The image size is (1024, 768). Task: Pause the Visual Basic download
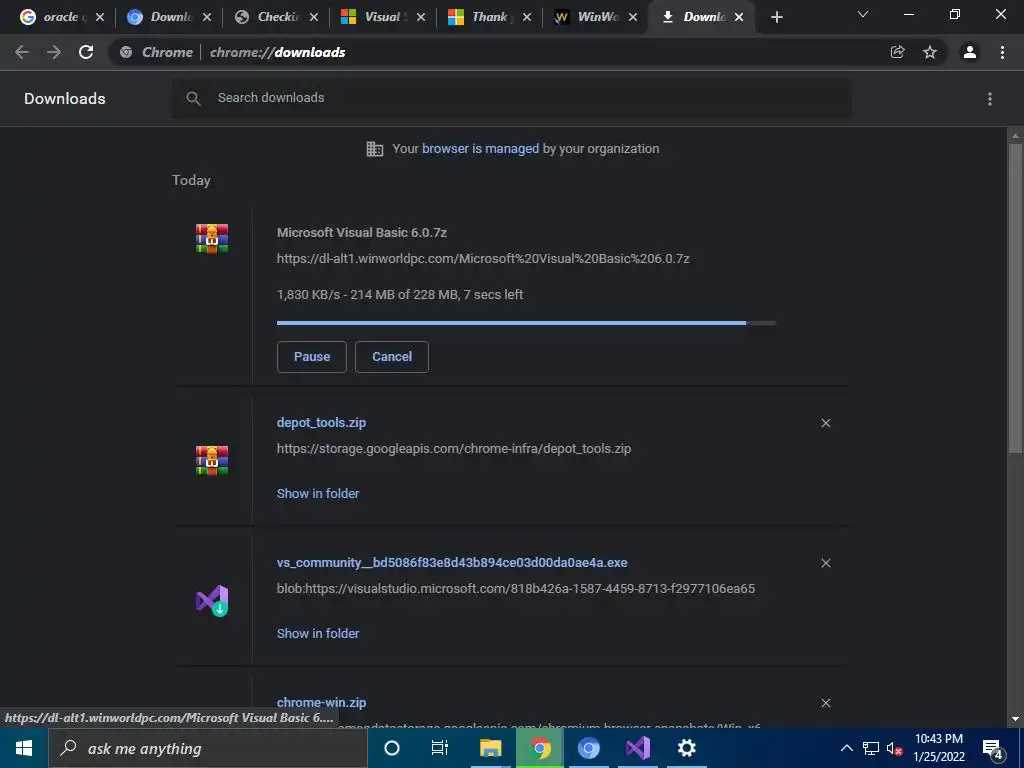coord(312,357)
